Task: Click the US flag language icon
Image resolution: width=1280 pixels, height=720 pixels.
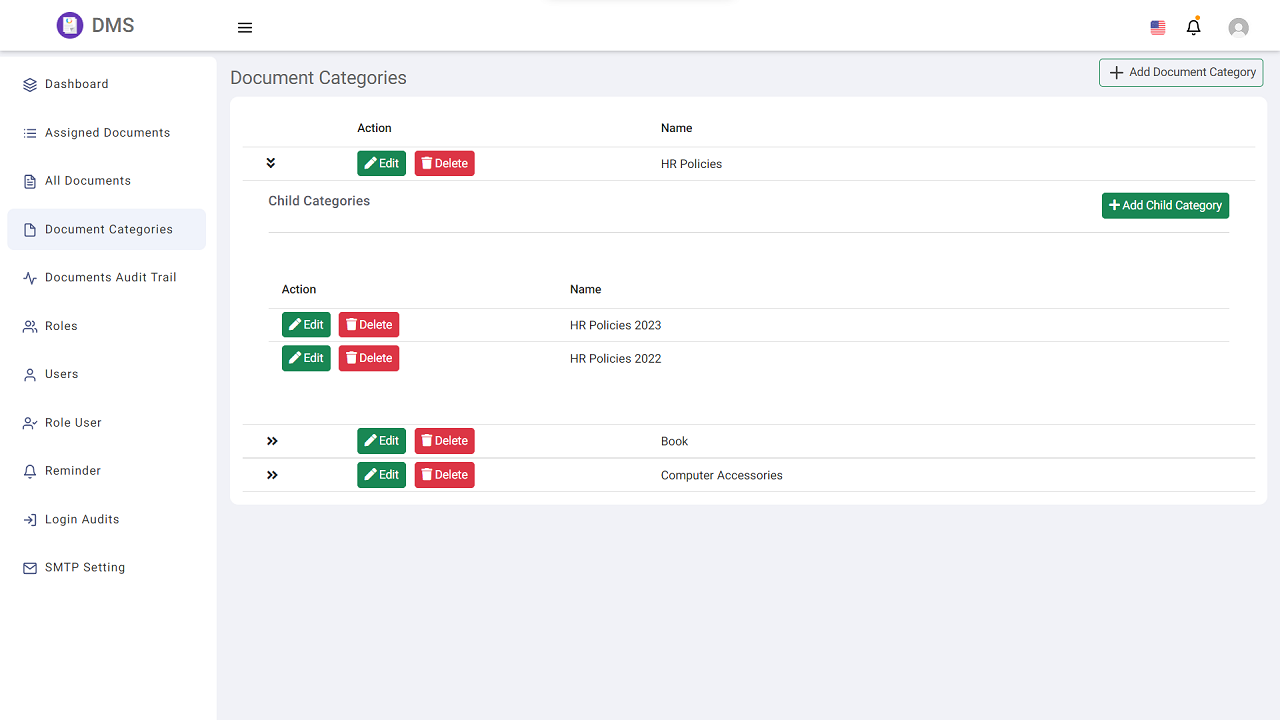Action: (1158, 28)
